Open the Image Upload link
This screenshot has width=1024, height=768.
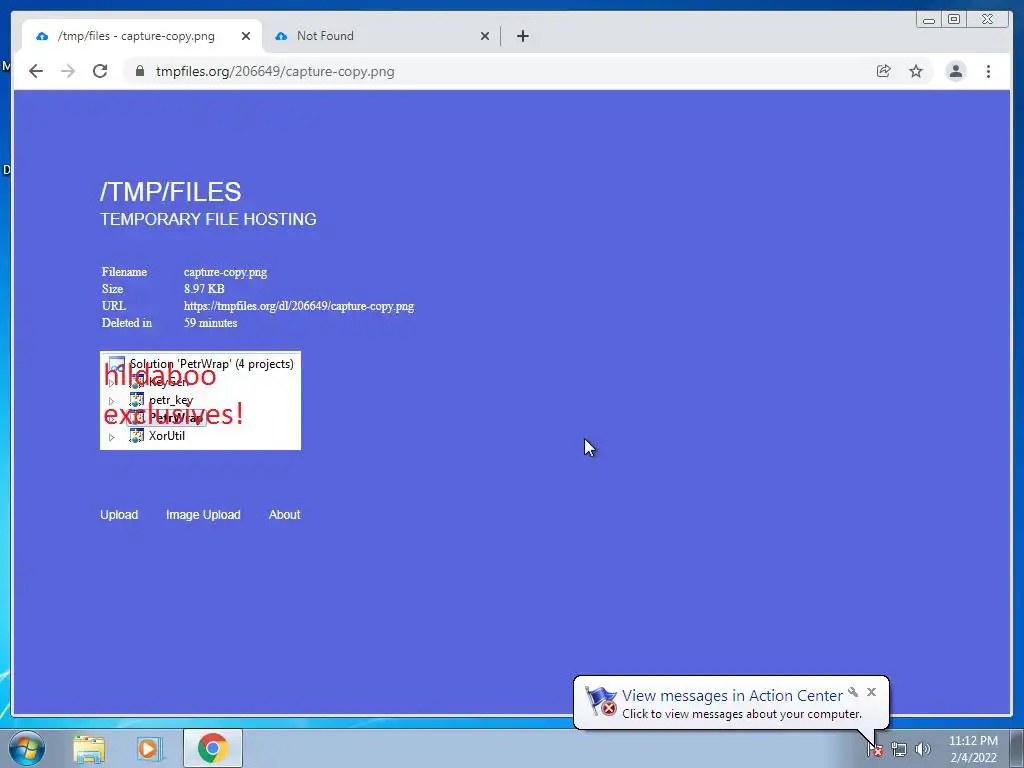(203, 515)
